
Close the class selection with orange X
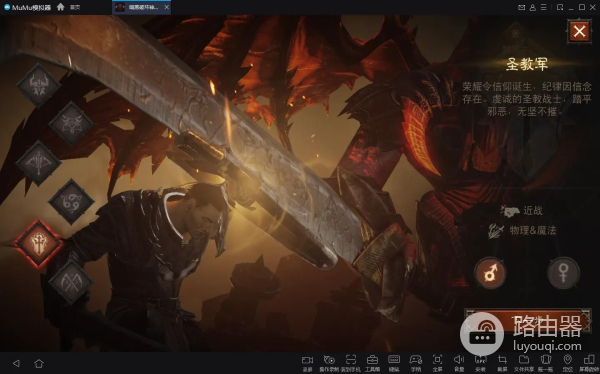point(579,31)
